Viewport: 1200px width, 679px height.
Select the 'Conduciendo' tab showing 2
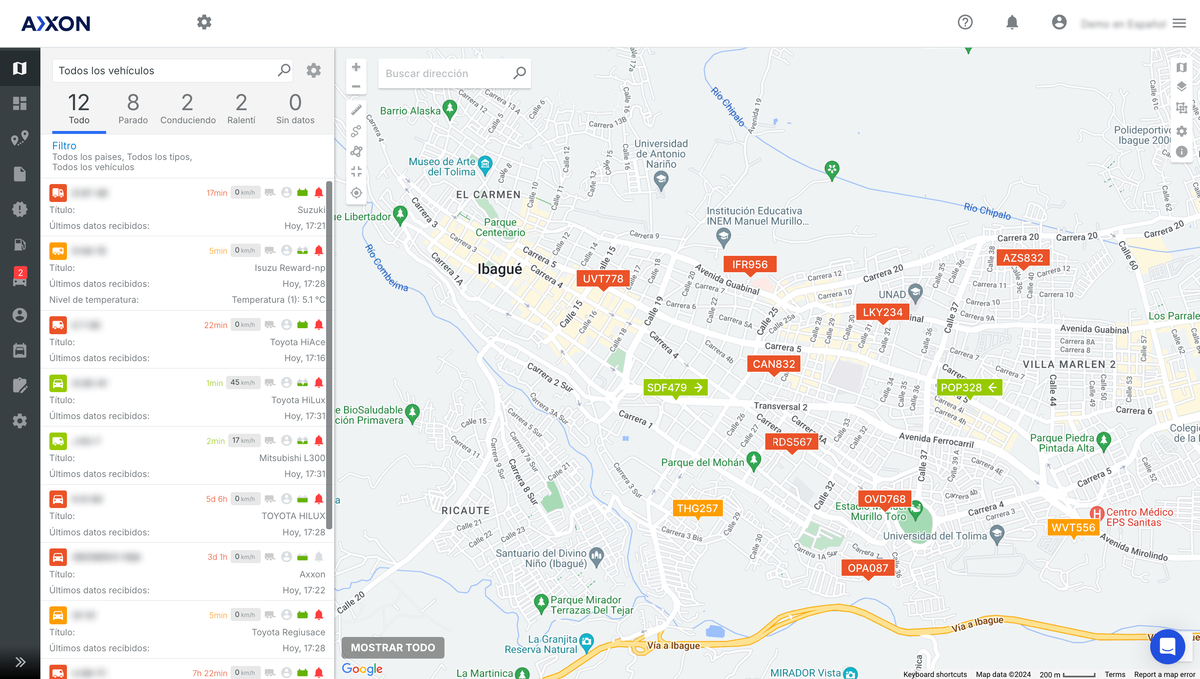tap(187, 109)
